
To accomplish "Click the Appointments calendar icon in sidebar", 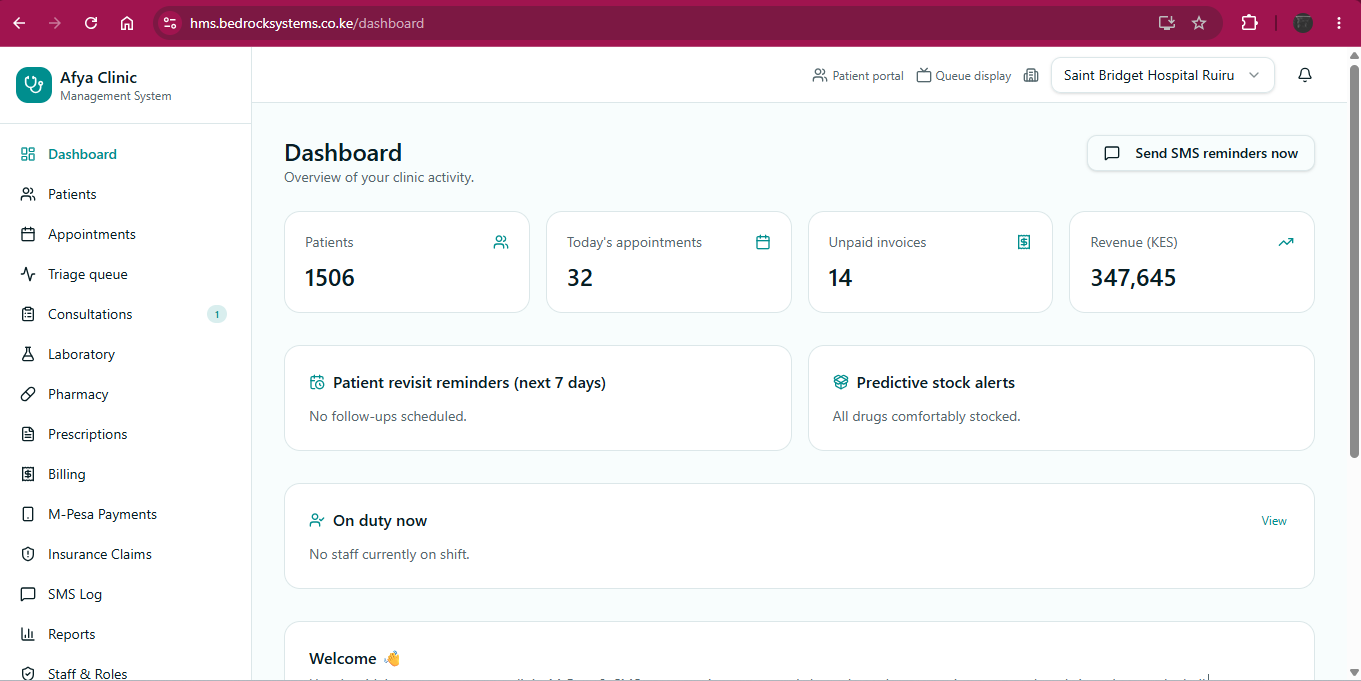I will [28, 234].
